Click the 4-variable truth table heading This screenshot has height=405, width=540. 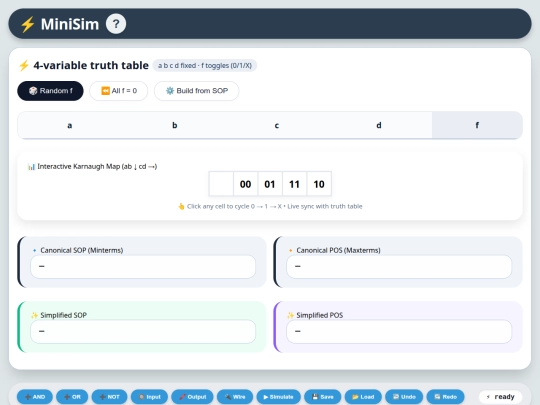pos(91,65)
